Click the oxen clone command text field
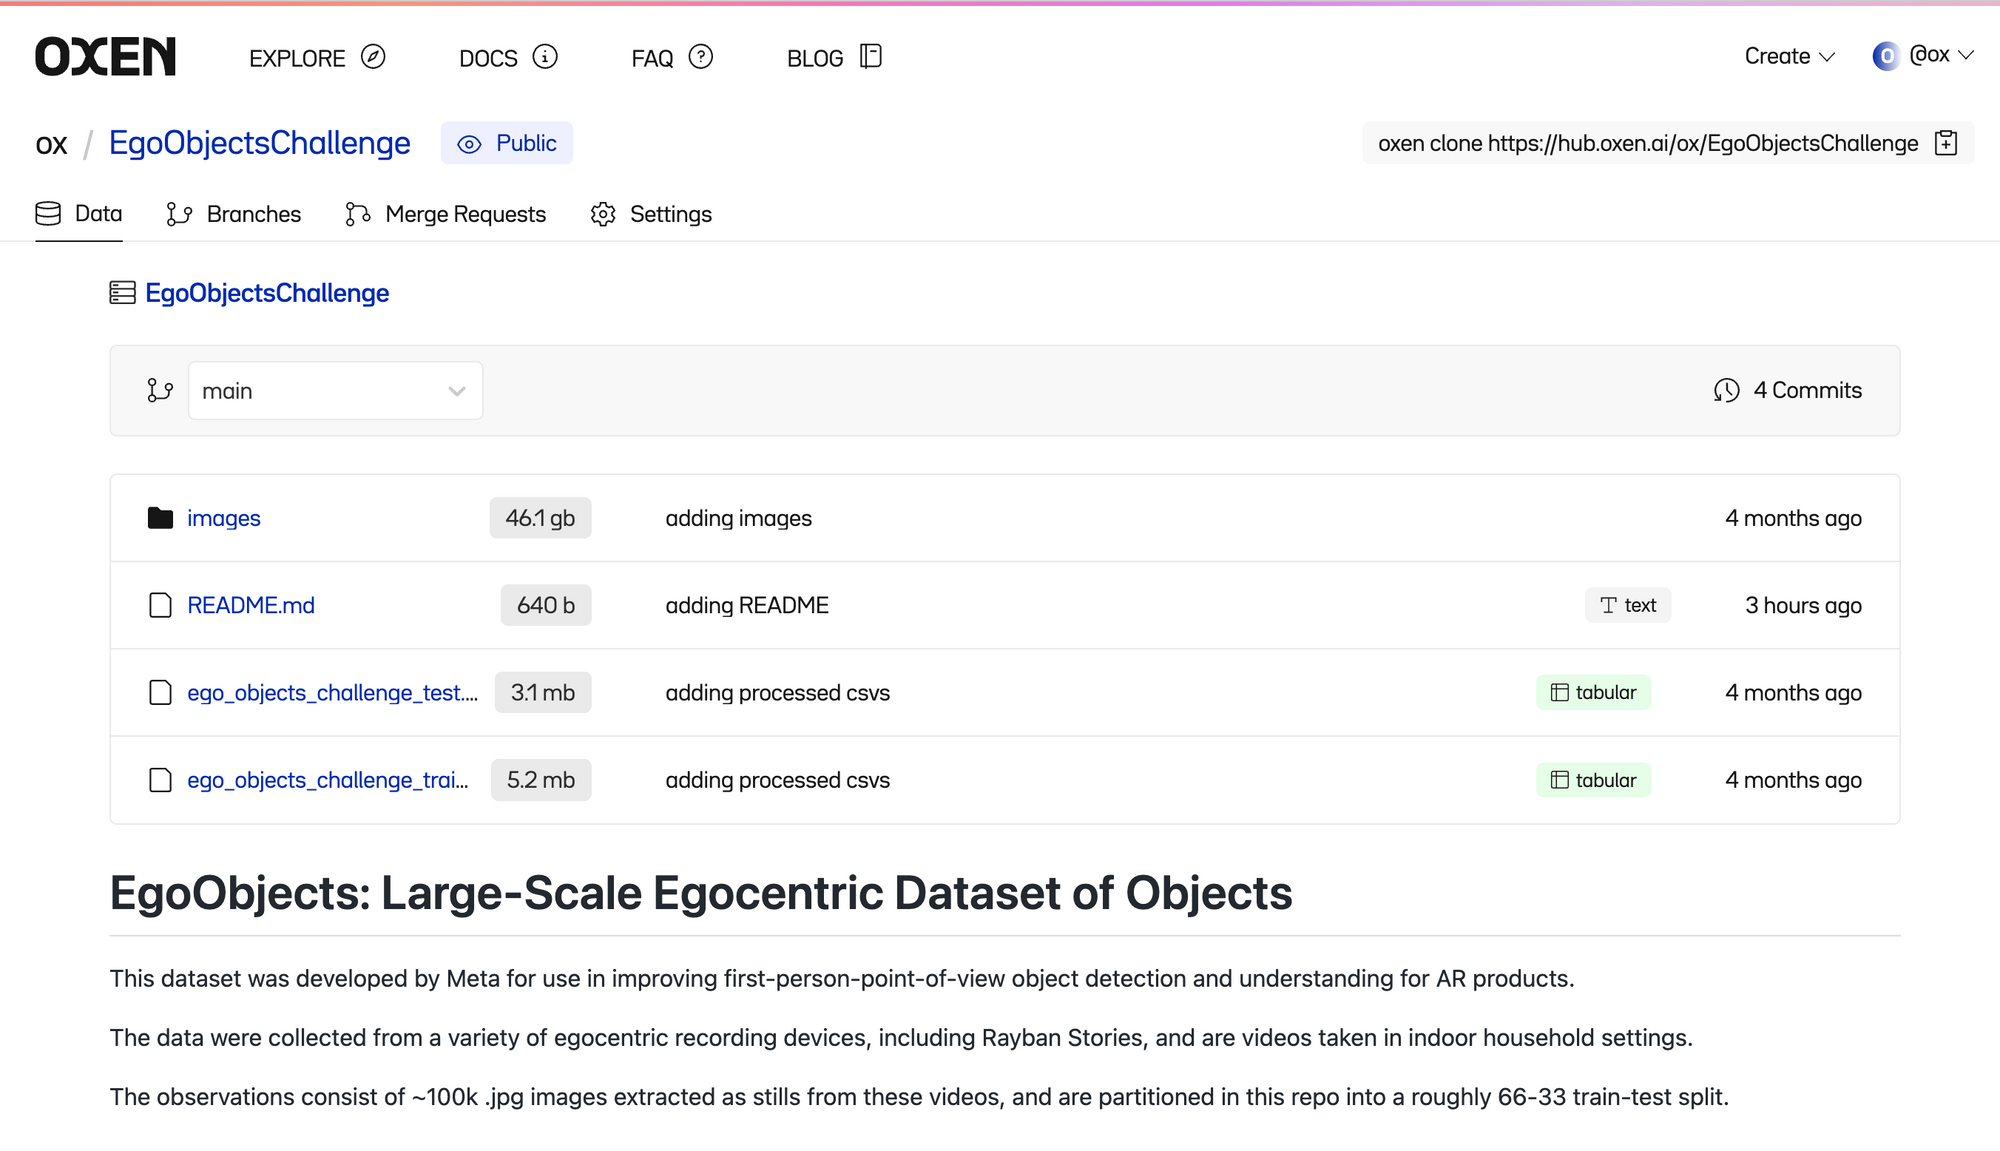Viewport: 2000px width, 1151px height. (x=1647, y=143)
